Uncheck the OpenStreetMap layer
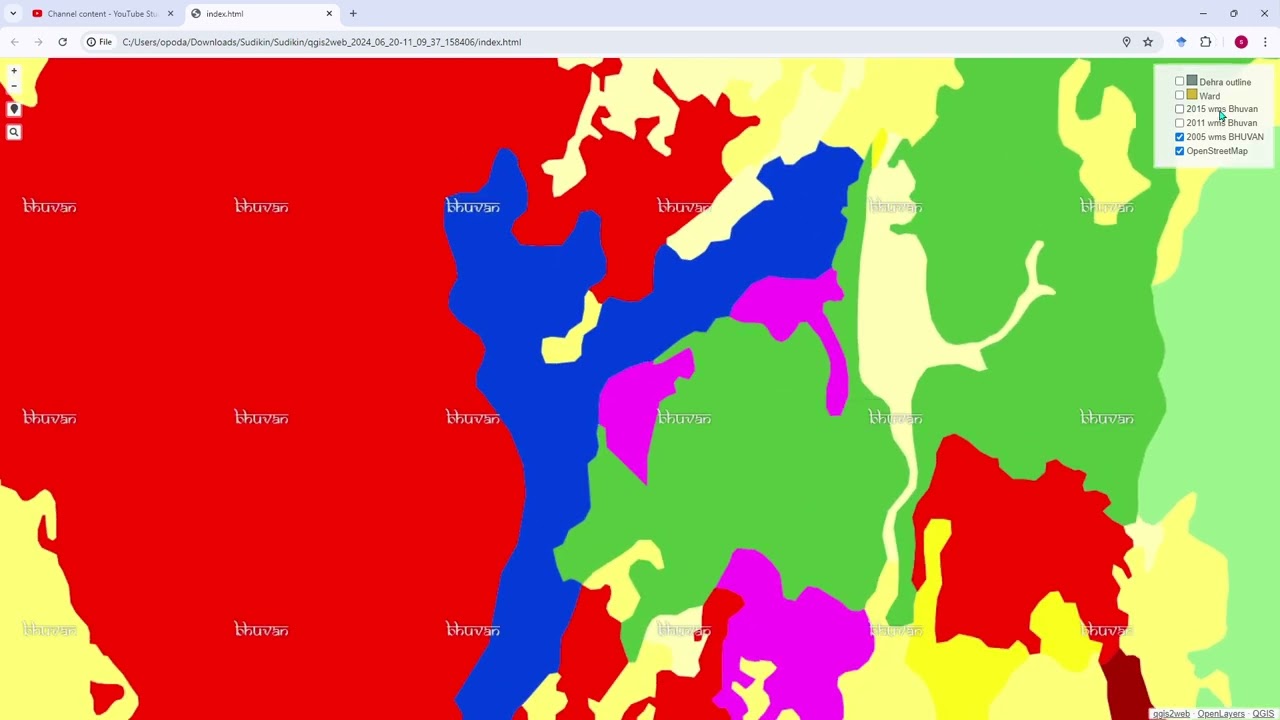Viewport: 1280px width, 720px height. point(1180,151)
